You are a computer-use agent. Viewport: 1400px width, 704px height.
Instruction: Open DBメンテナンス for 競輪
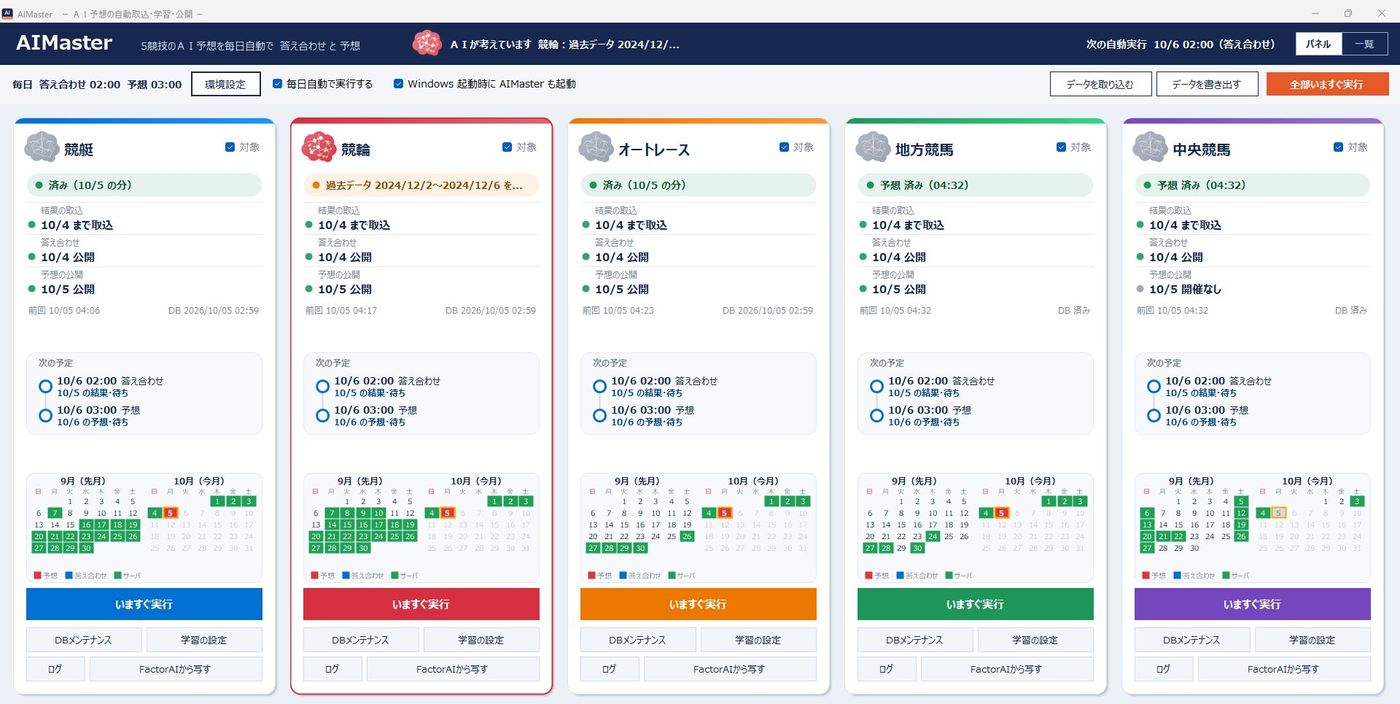tap(360, 640)
